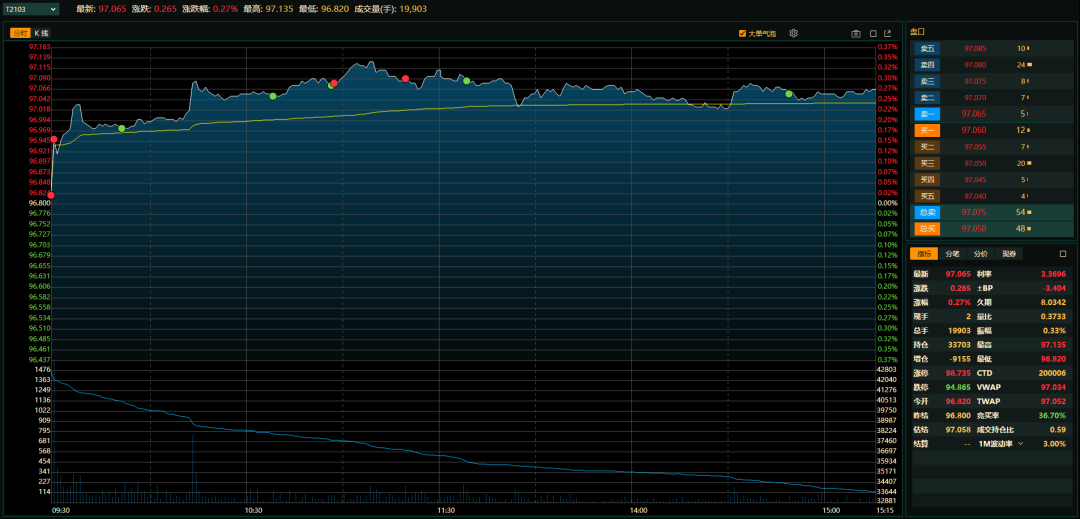Open the 分笔 tab

[952, 253]
